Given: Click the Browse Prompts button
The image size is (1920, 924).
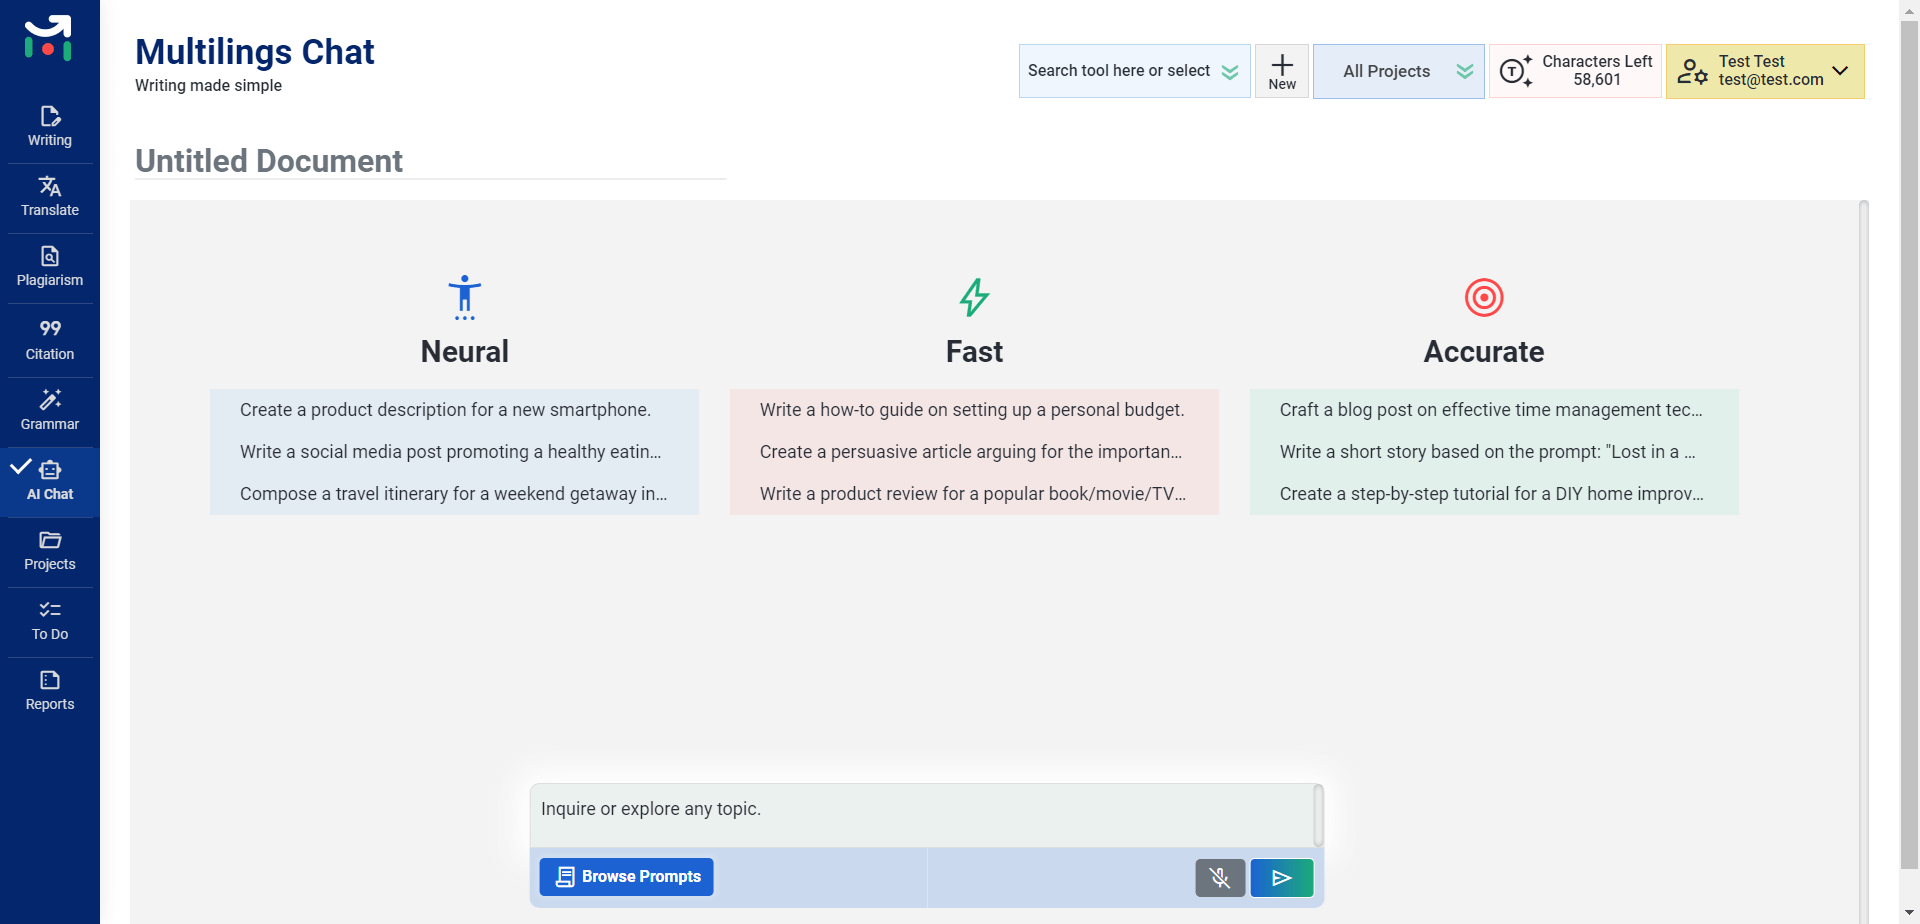Looking at the screenshot, I should point(626,877).
